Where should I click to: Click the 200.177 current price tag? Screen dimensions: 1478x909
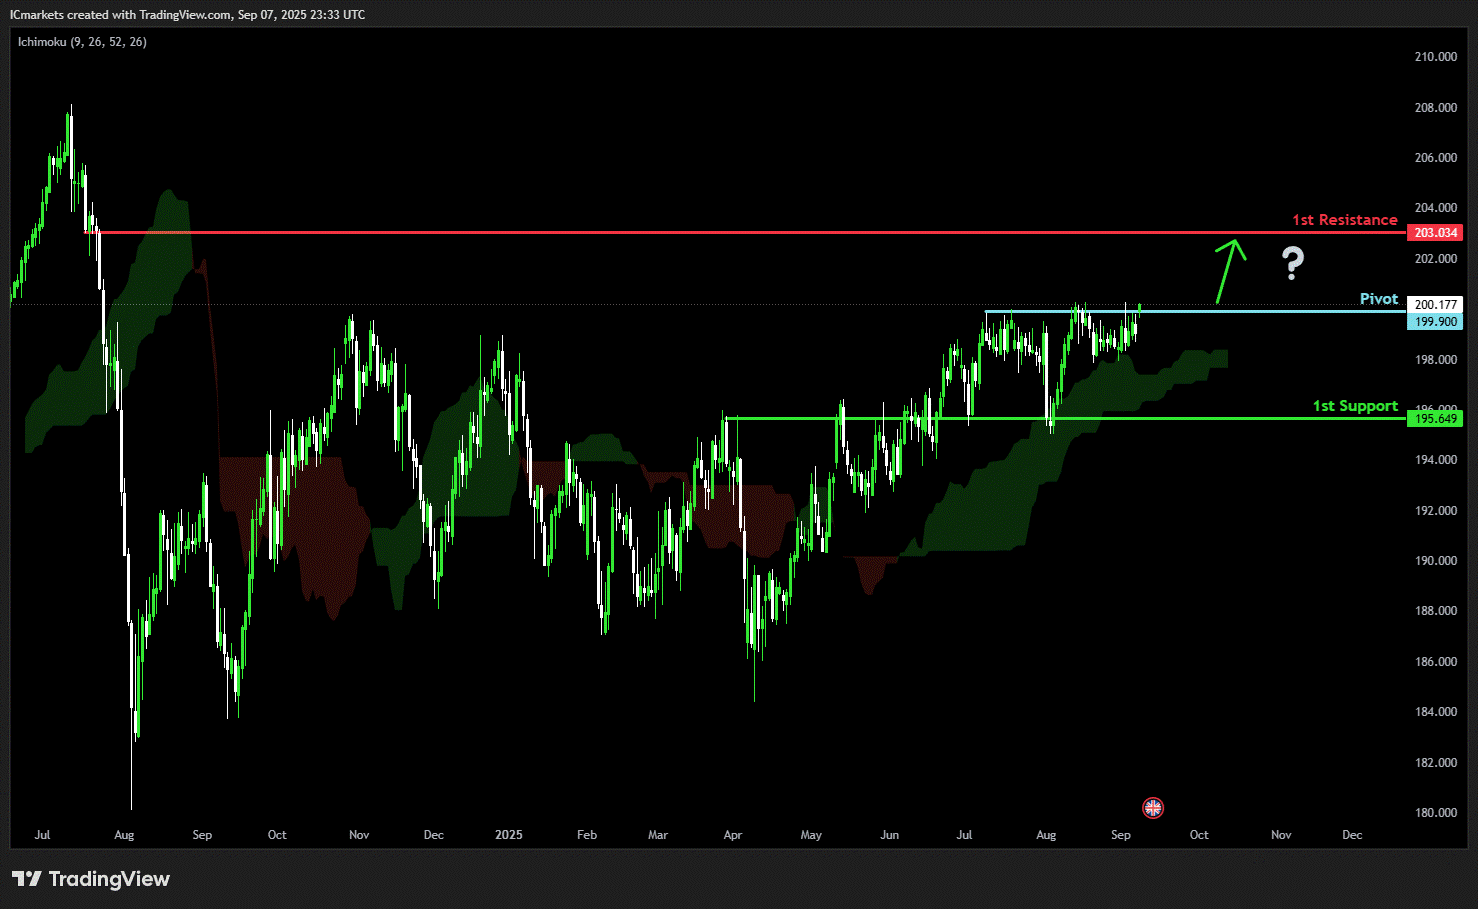pyautogui.click(x=1435, y=305)
